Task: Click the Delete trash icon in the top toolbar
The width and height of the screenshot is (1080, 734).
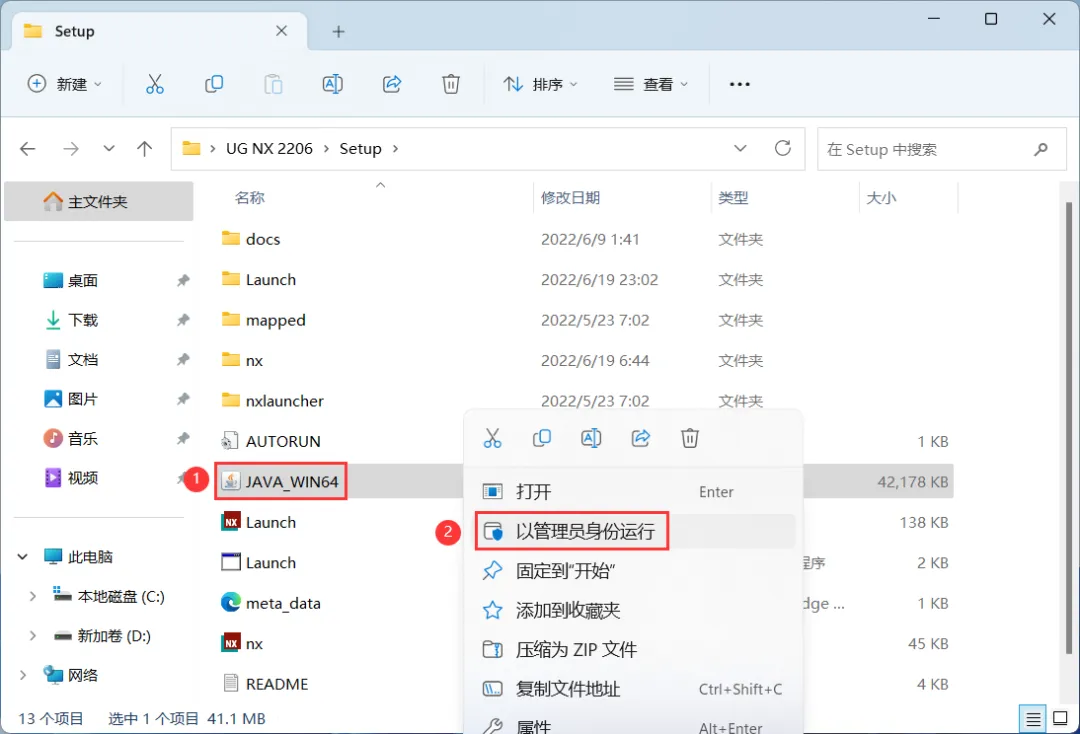Action: 450,84
